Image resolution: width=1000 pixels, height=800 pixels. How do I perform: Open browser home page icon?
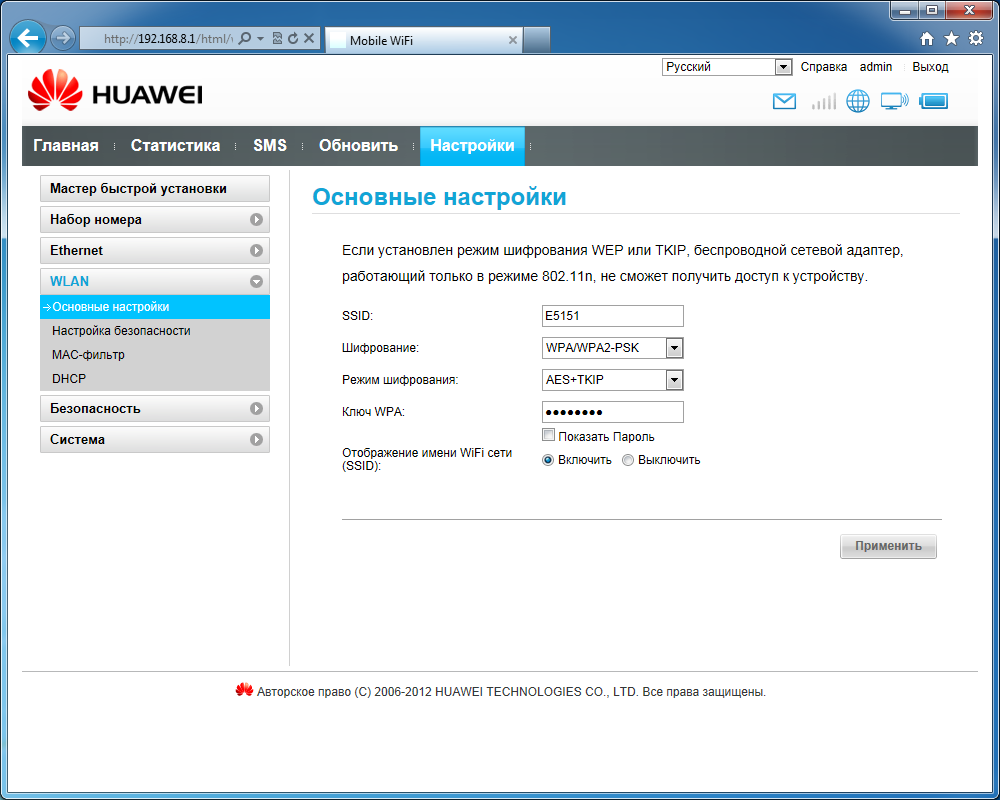927,39
